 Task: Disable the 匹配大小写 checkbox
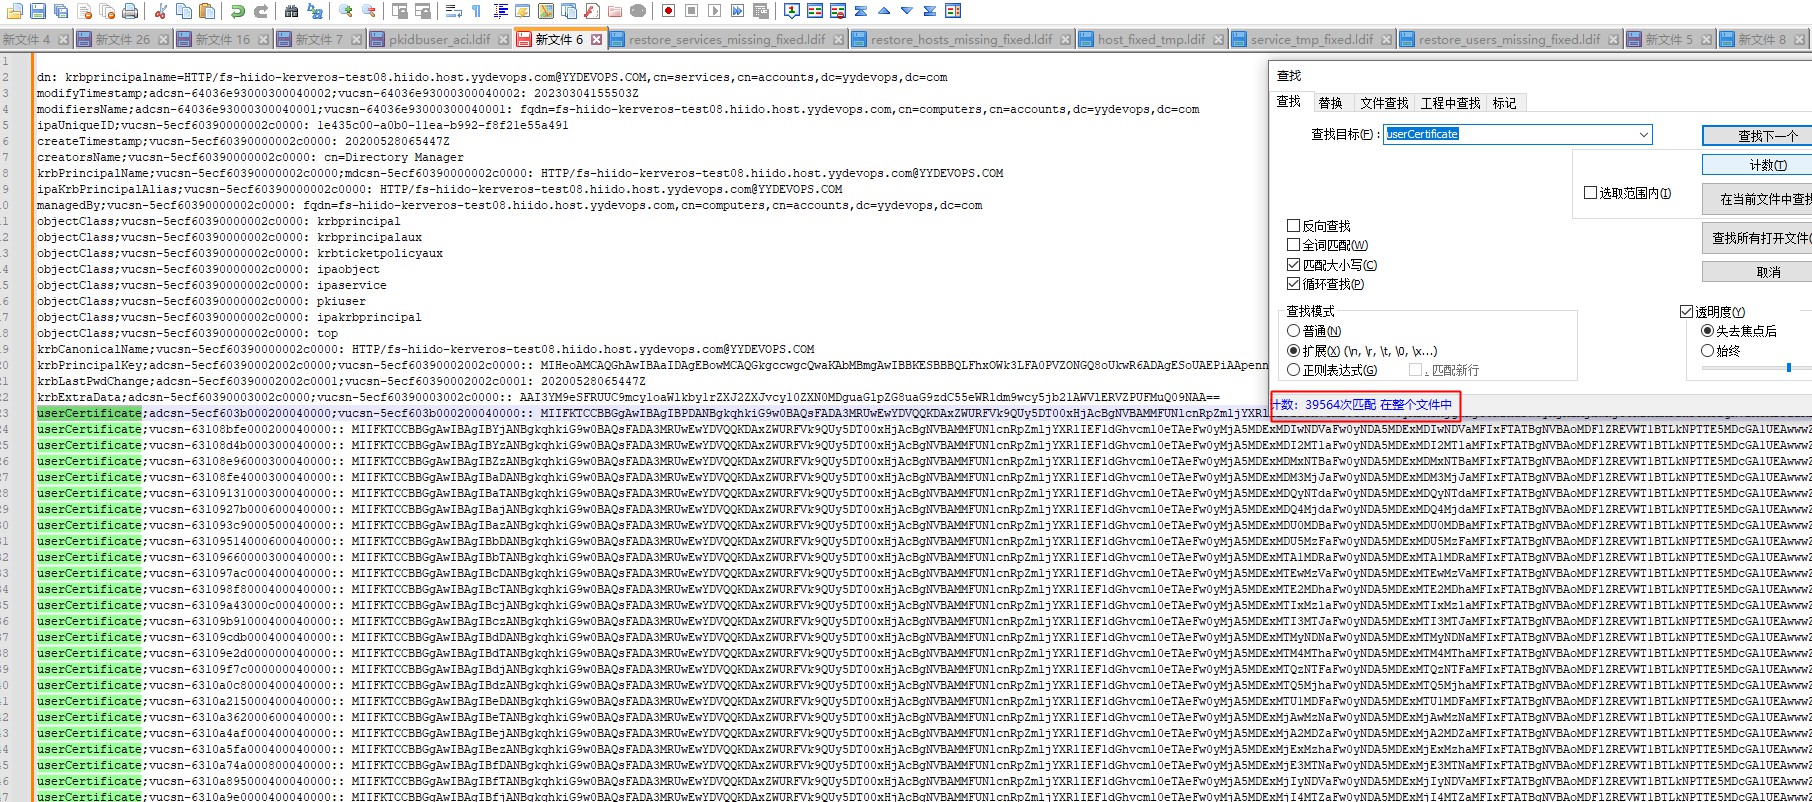[x=1294, y=265]
